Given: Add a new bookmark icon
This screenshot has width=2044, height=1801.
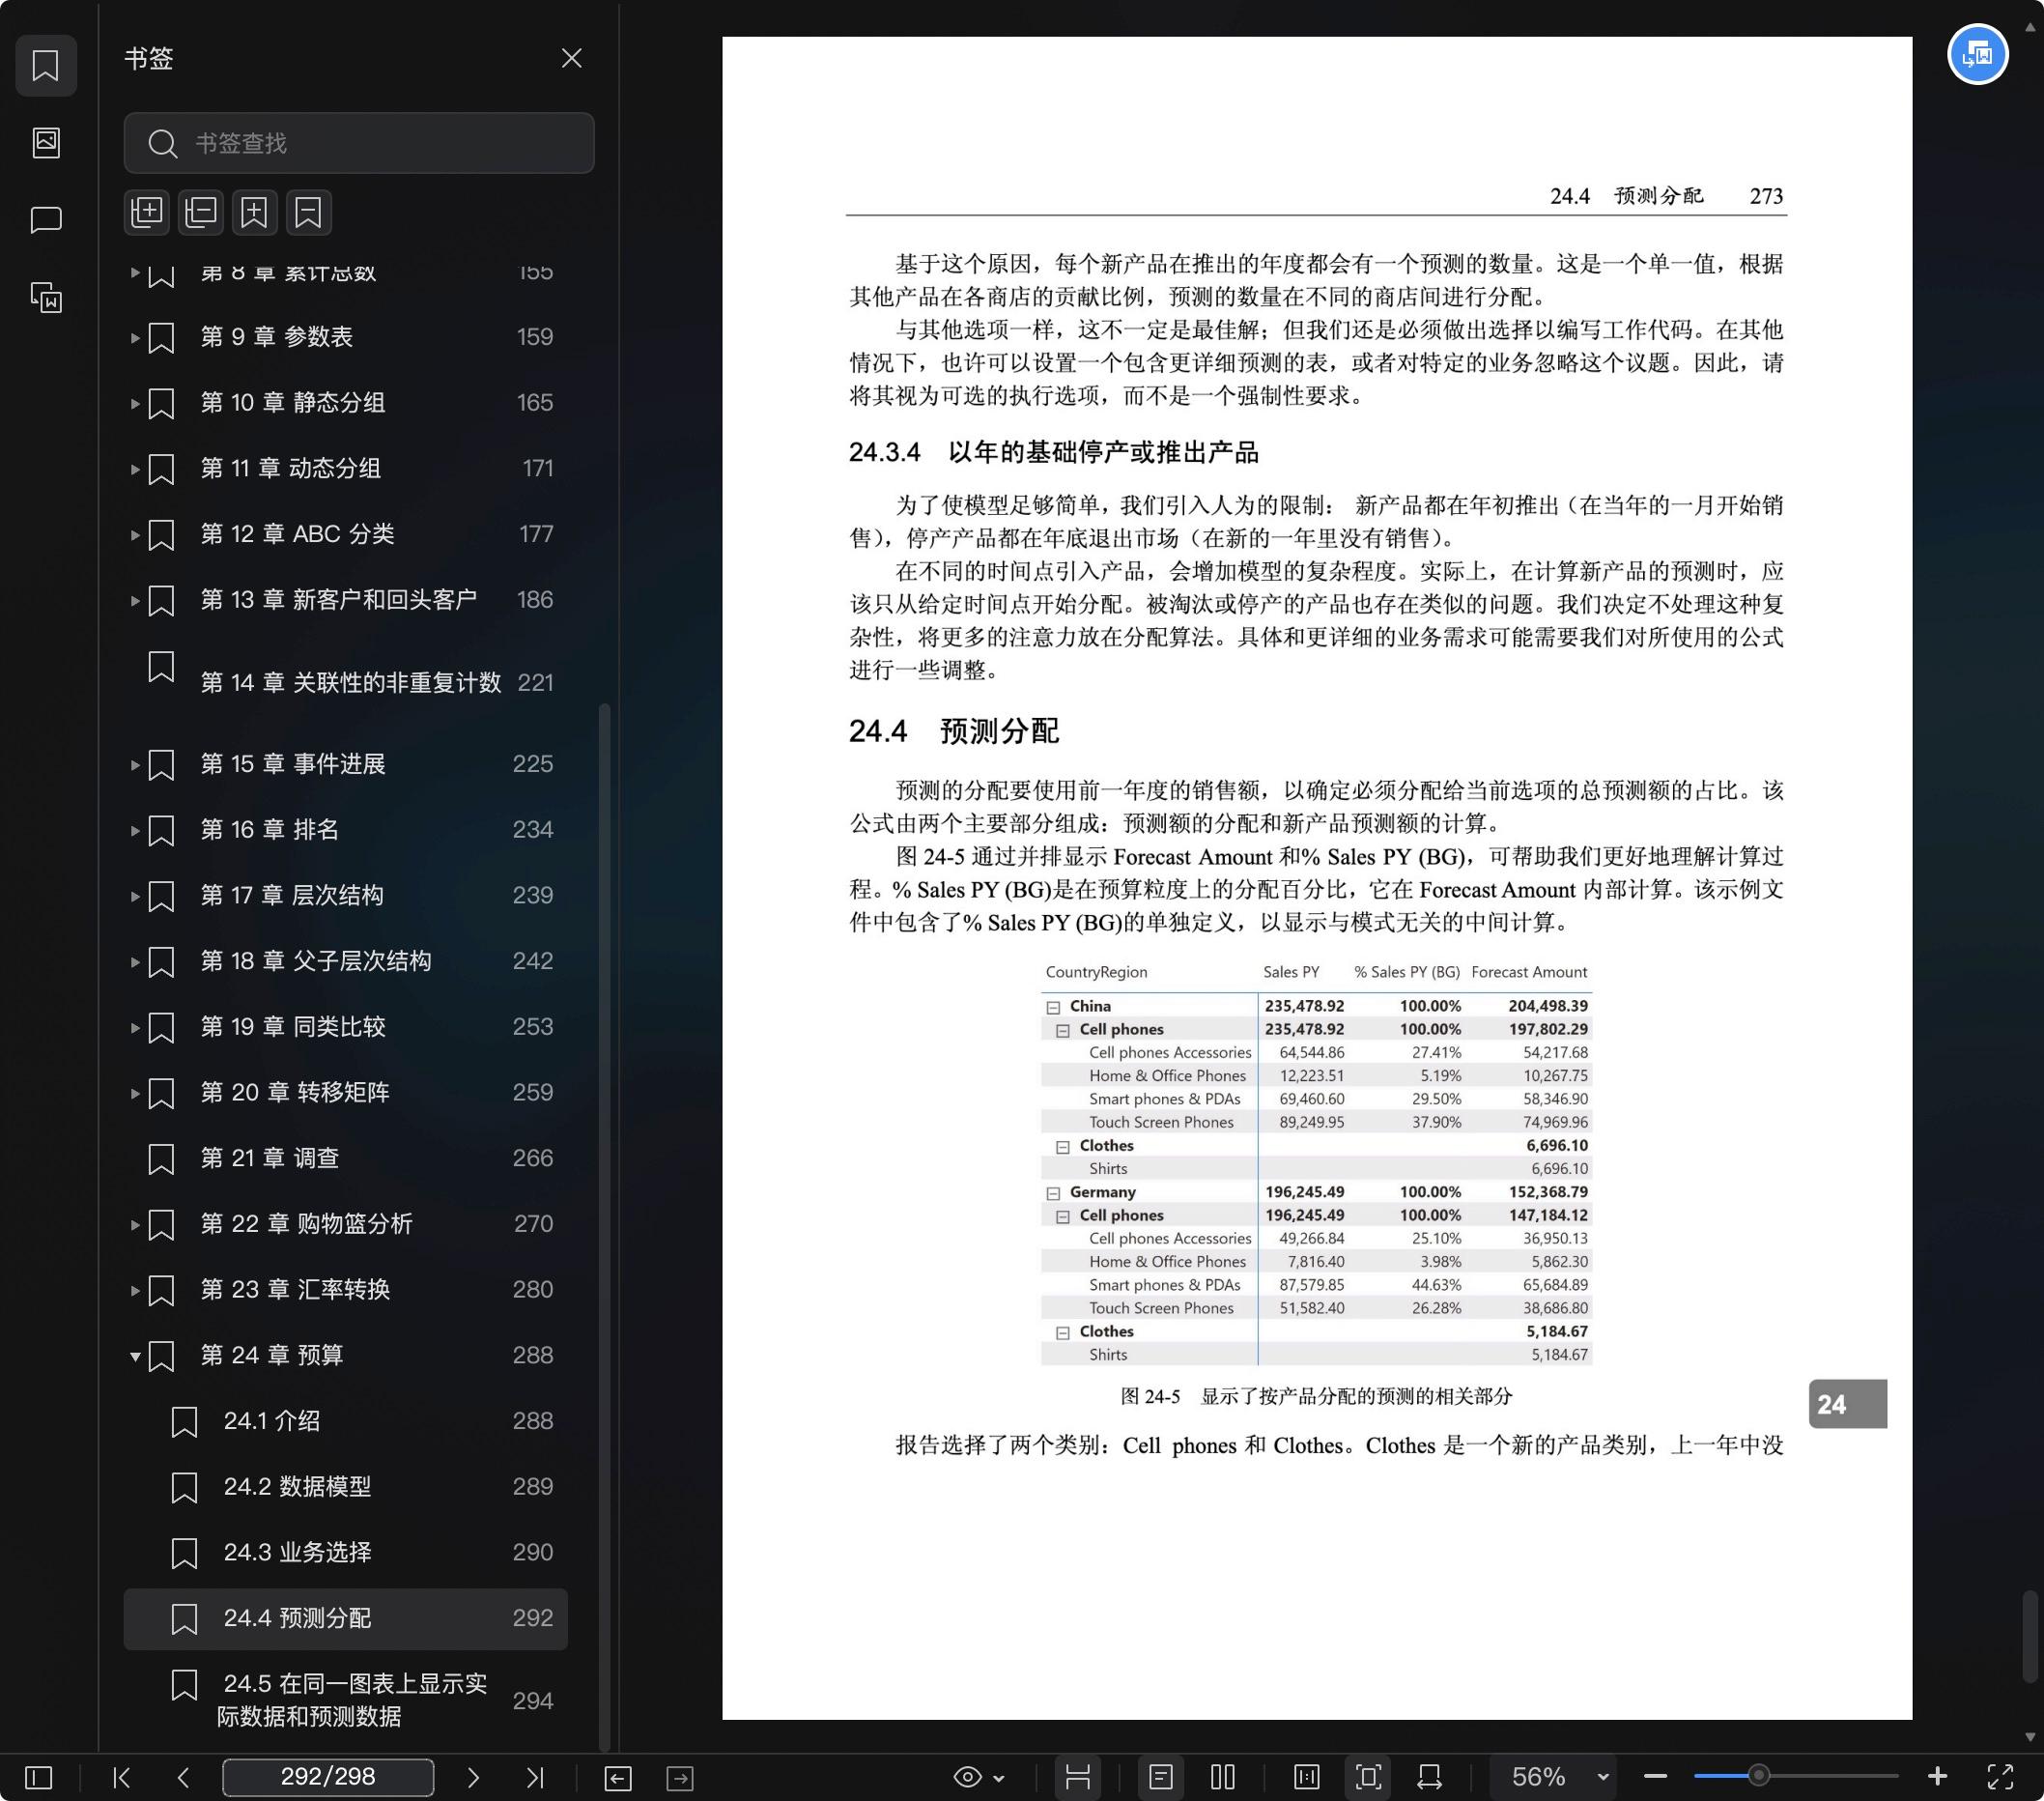Looking at the screenshot, I should [255, 212].
